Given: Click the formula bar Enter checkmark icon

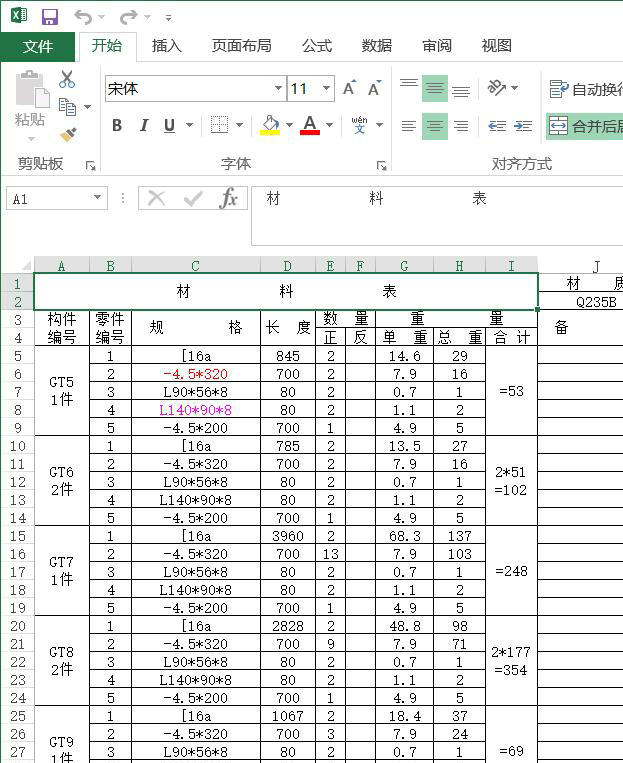Looking at the screenshot, I should (x=193, y=199).
